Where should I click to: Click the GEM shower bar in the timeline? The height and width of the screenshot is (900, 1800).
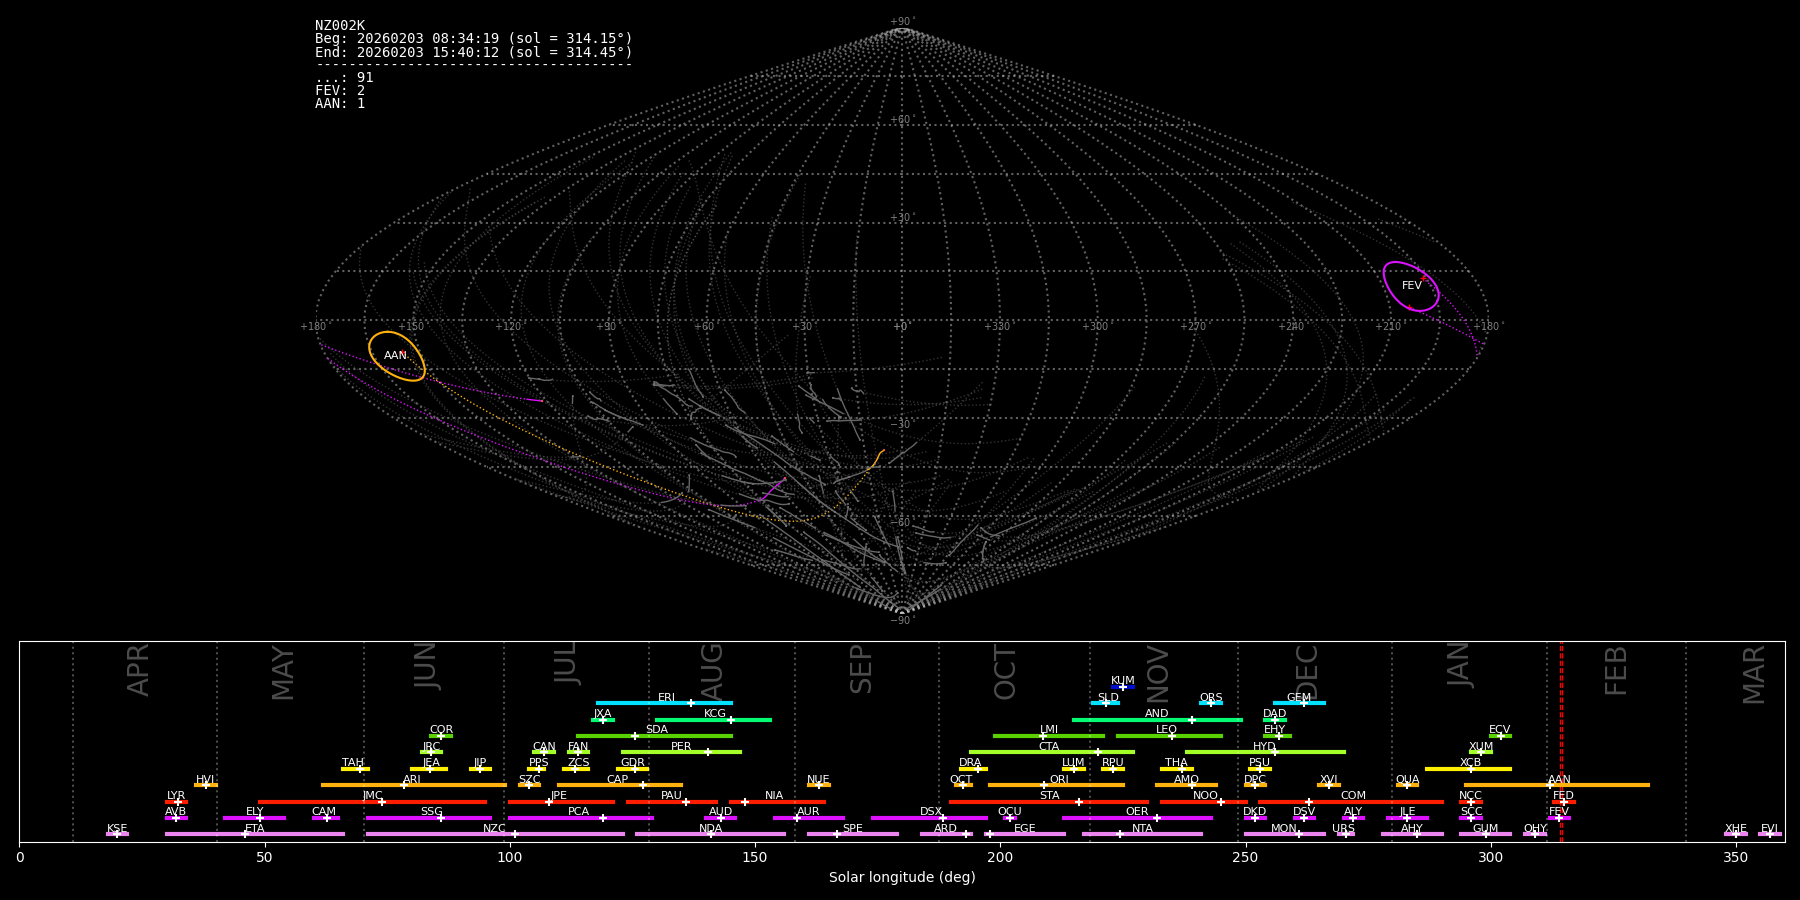click(1299, 703)
